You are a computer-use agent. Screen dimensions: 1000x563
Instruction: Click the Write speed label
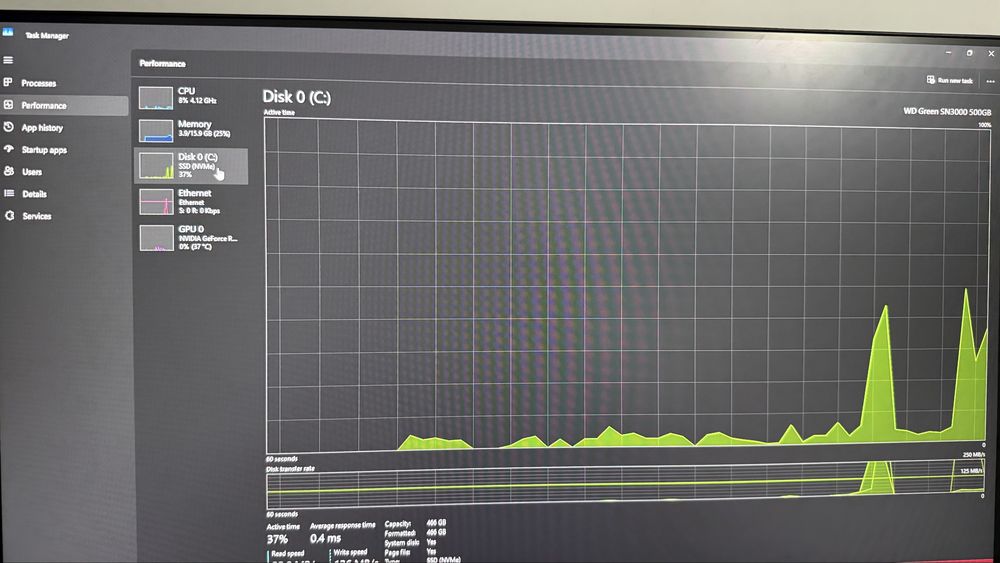click(350, 552)
